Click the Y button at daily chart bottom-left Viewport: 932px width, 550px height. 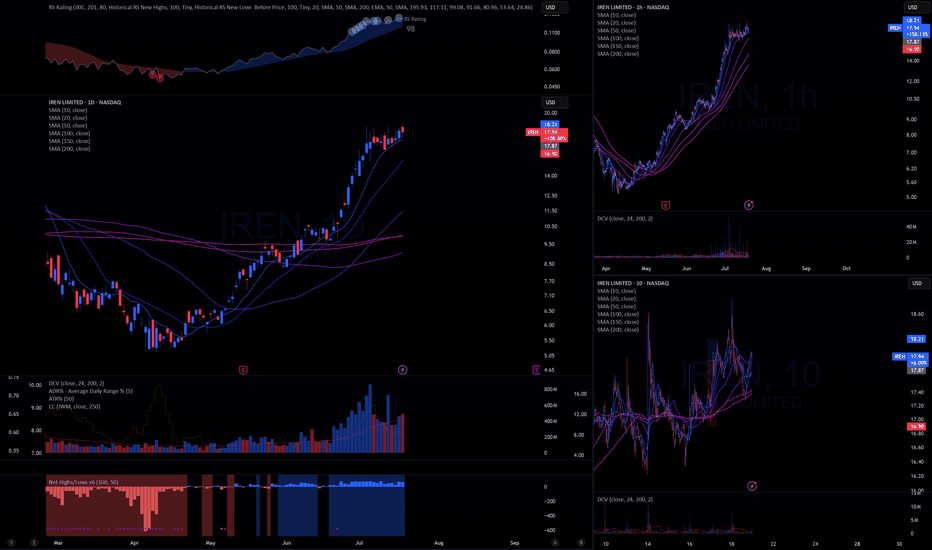pos(11,543)
